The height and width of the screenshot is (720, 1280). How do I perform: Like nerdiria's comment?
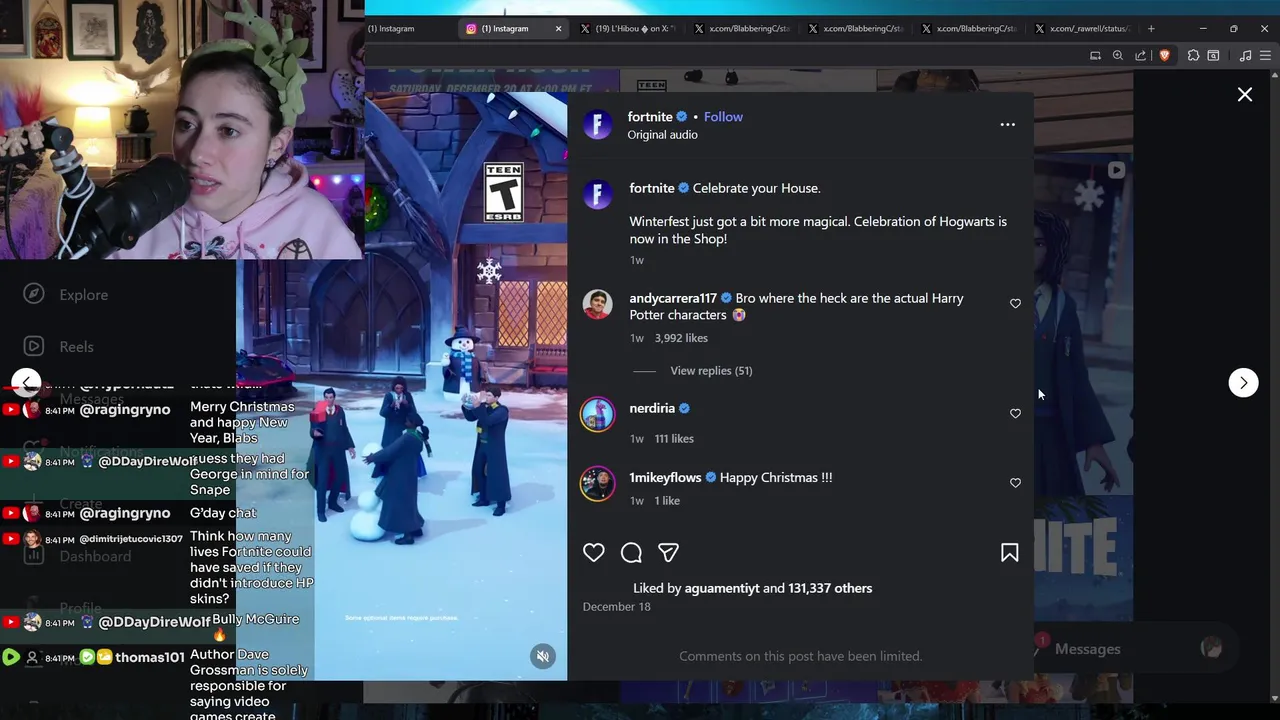1015,414
